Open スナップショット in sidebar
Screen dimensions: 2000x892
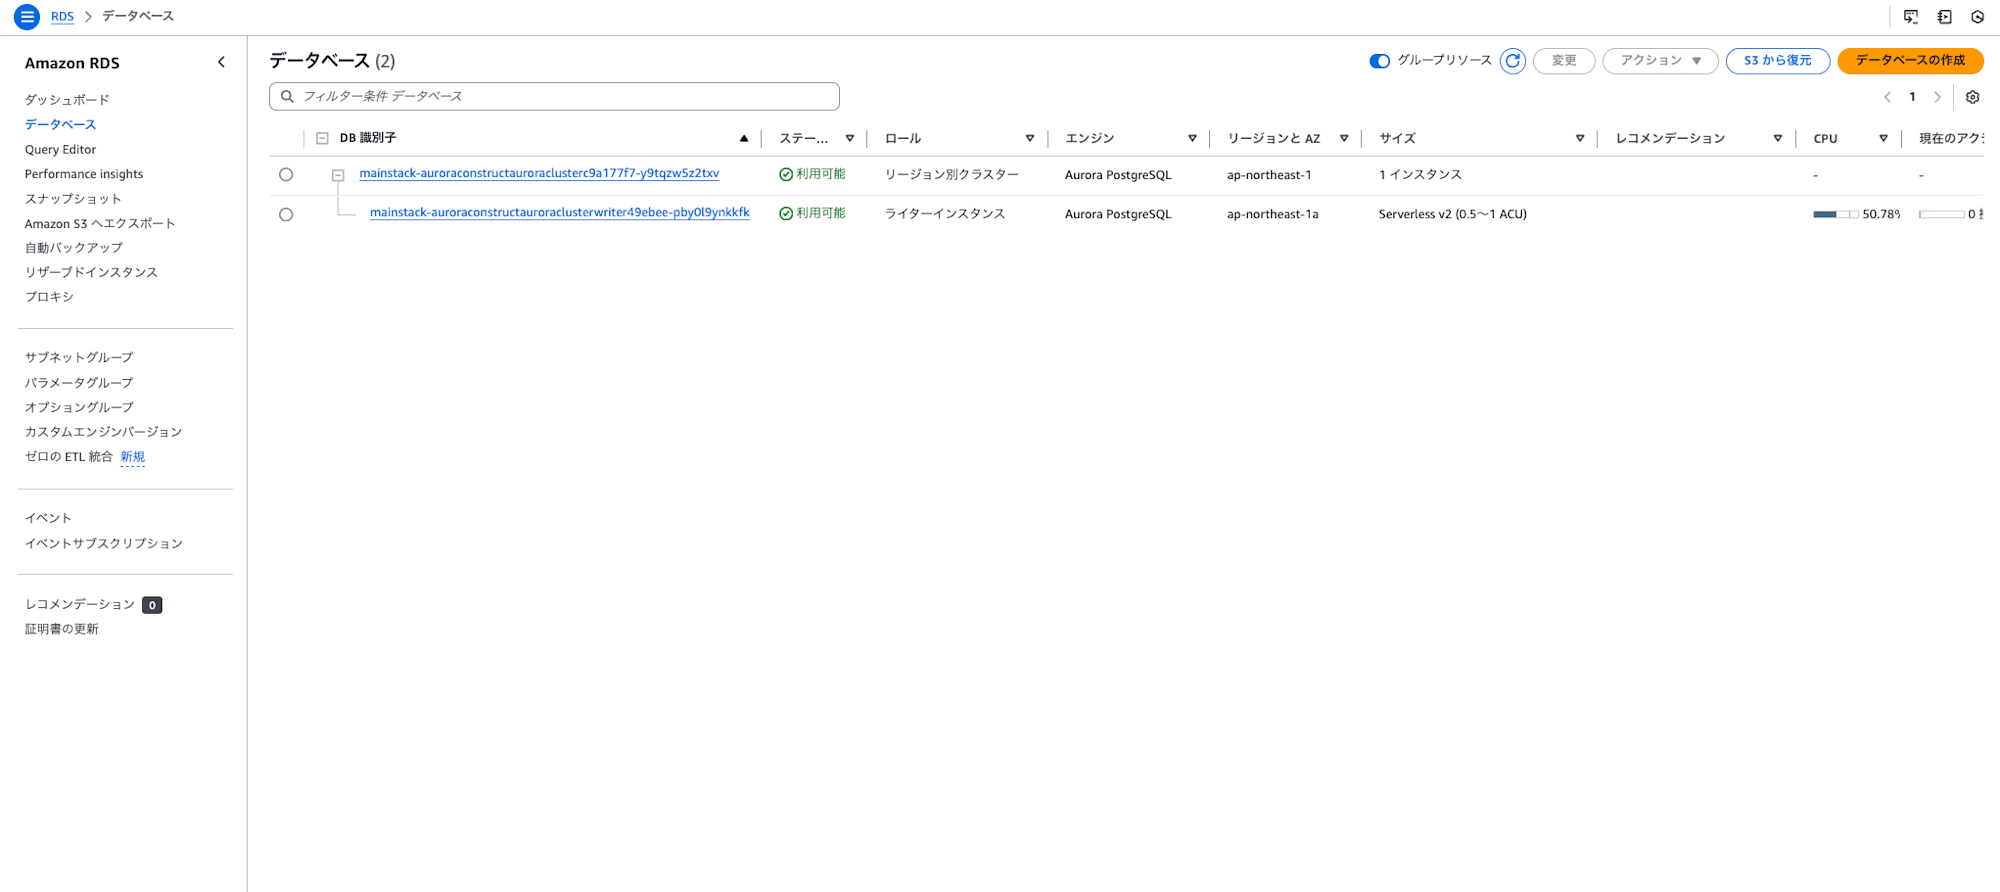[x=73, y=199]
